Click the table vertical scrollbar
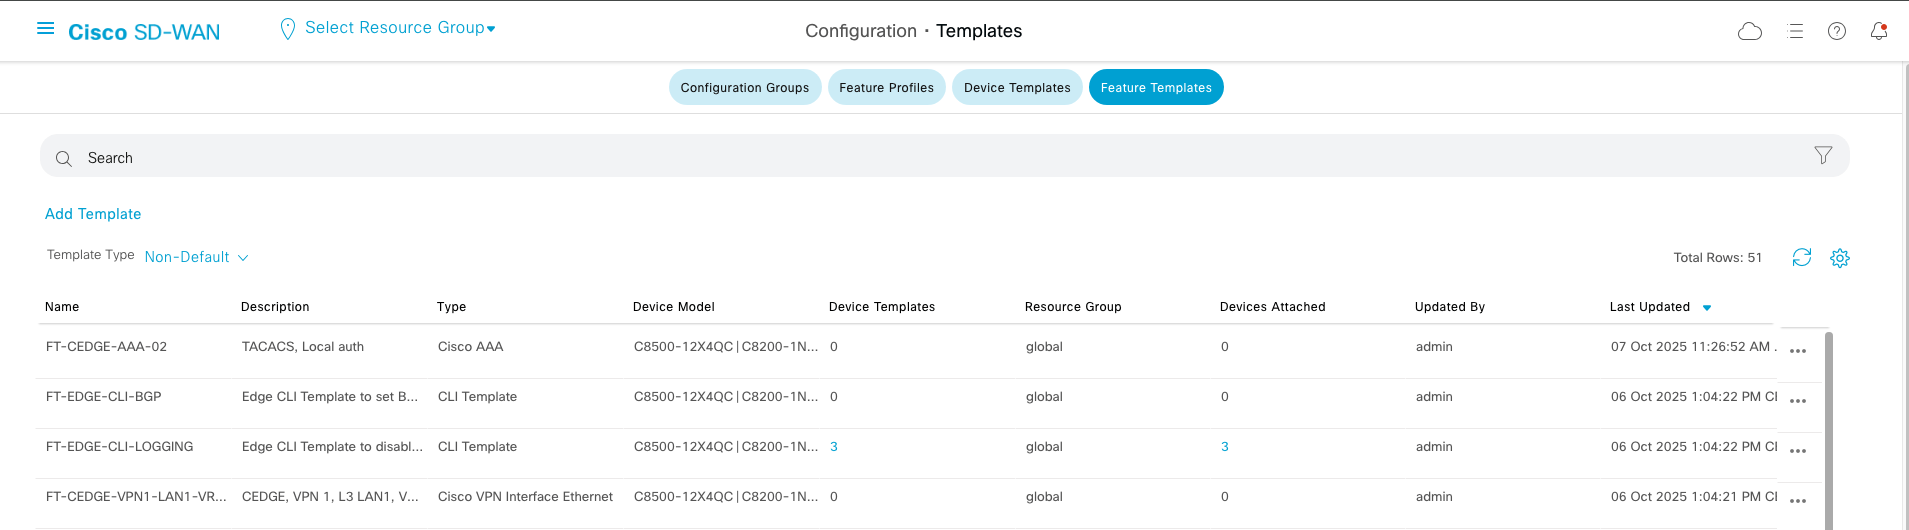The width and height of the screenshot is (1909, 530). tap(1829, 430)
